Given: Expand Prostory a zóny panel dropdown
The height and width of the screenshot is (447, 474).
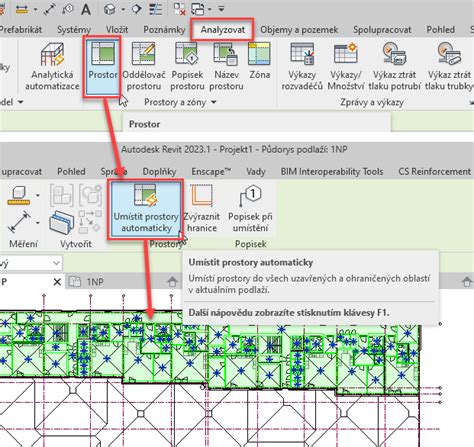Looking at the screenshot, I should (x=214, y=102).
